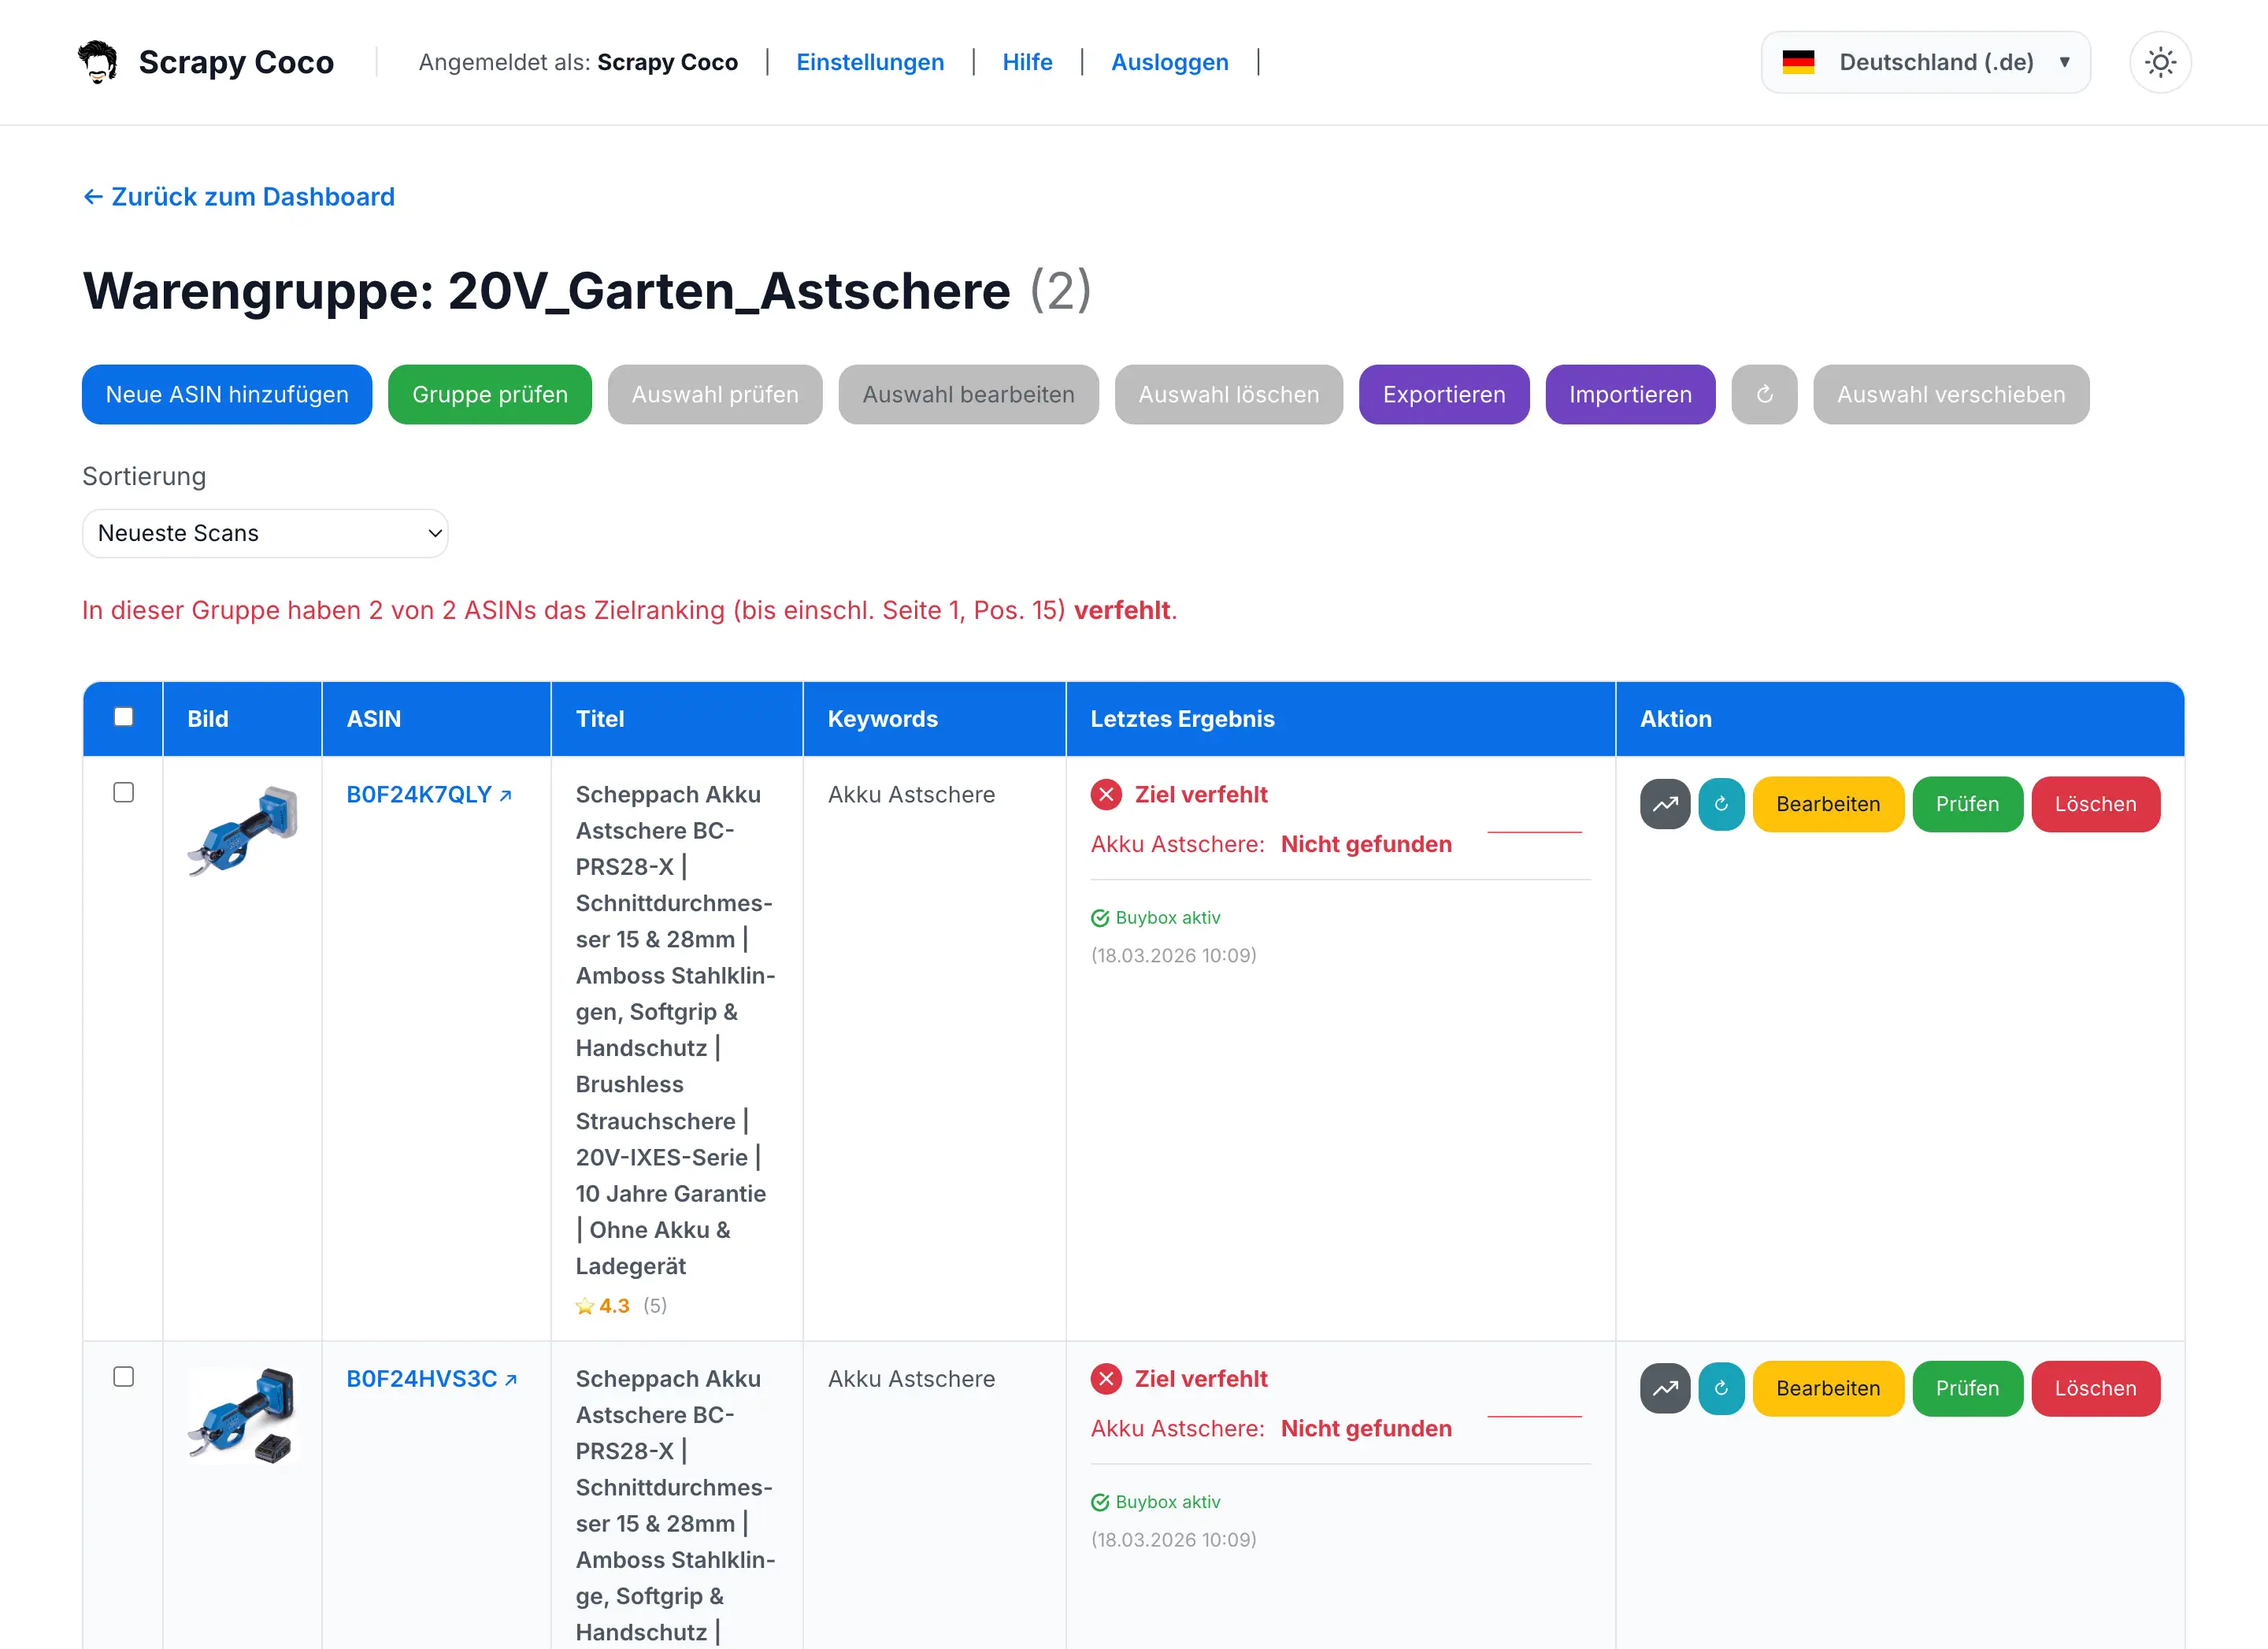Click the product title of B0F24K7QLY
Image resolution: width=2268 pixels, height=1649 pixels.
(x=675, y=1030)
